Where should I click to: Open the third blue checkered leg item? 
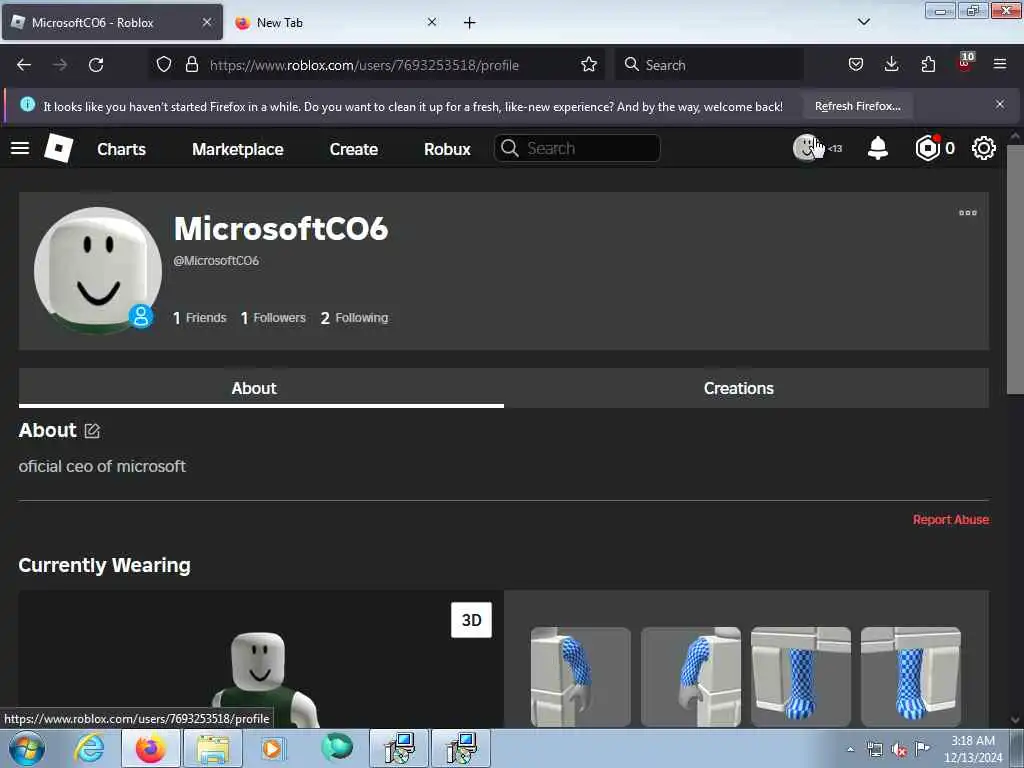pos(801,677)
